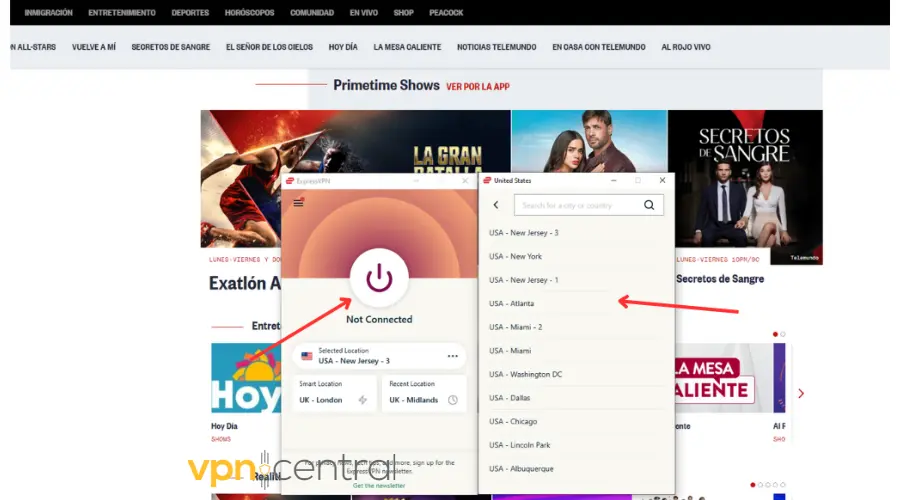Image resolution: width=900 pixels, height=500 pixels.
Task: Open the En Vivo menu item
Action: (x=364, y=13)
